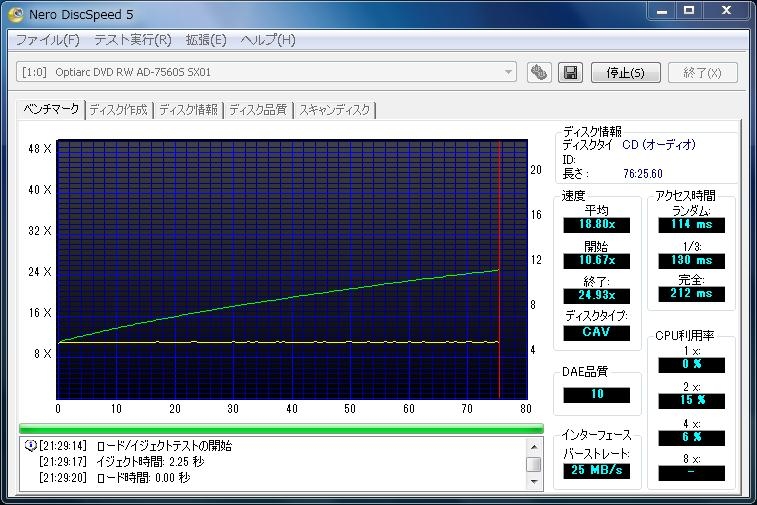Open the ファイル(F) menu
The height and width of the screenshot is (505, 757).
tap(48, 40)
